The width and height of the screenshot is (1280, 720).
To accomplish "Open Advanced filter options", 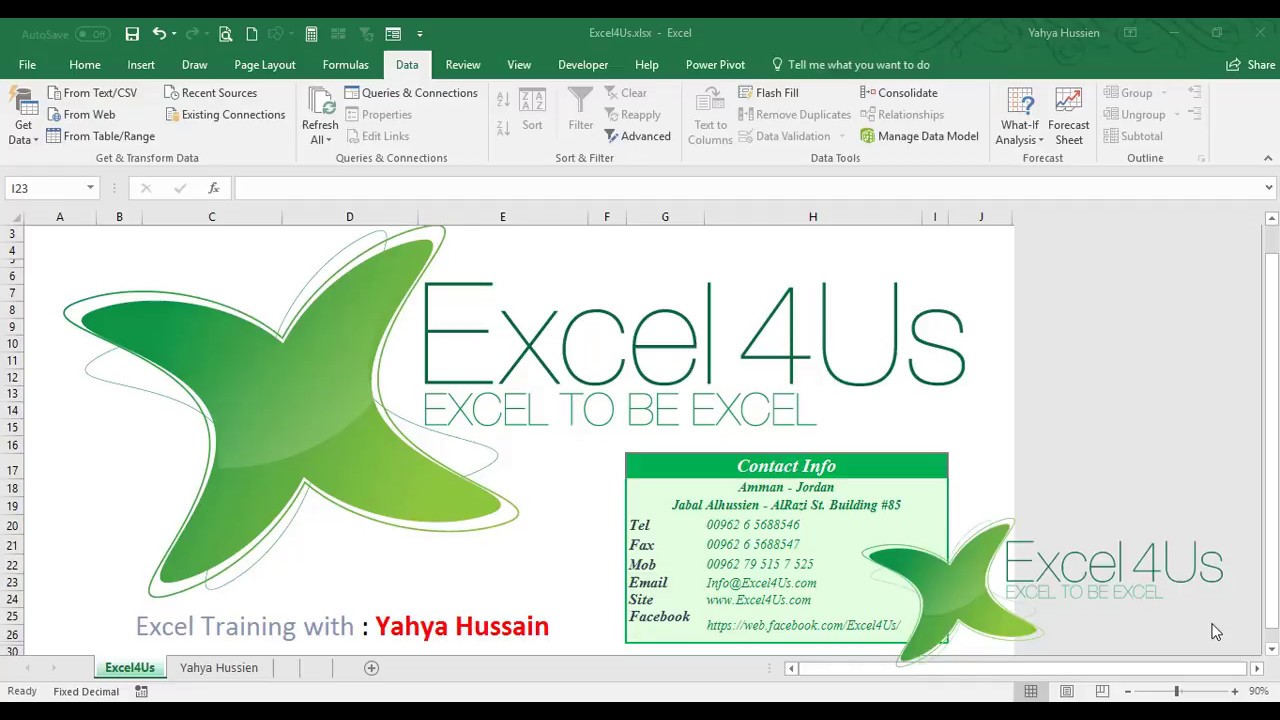I will (637, 136).
